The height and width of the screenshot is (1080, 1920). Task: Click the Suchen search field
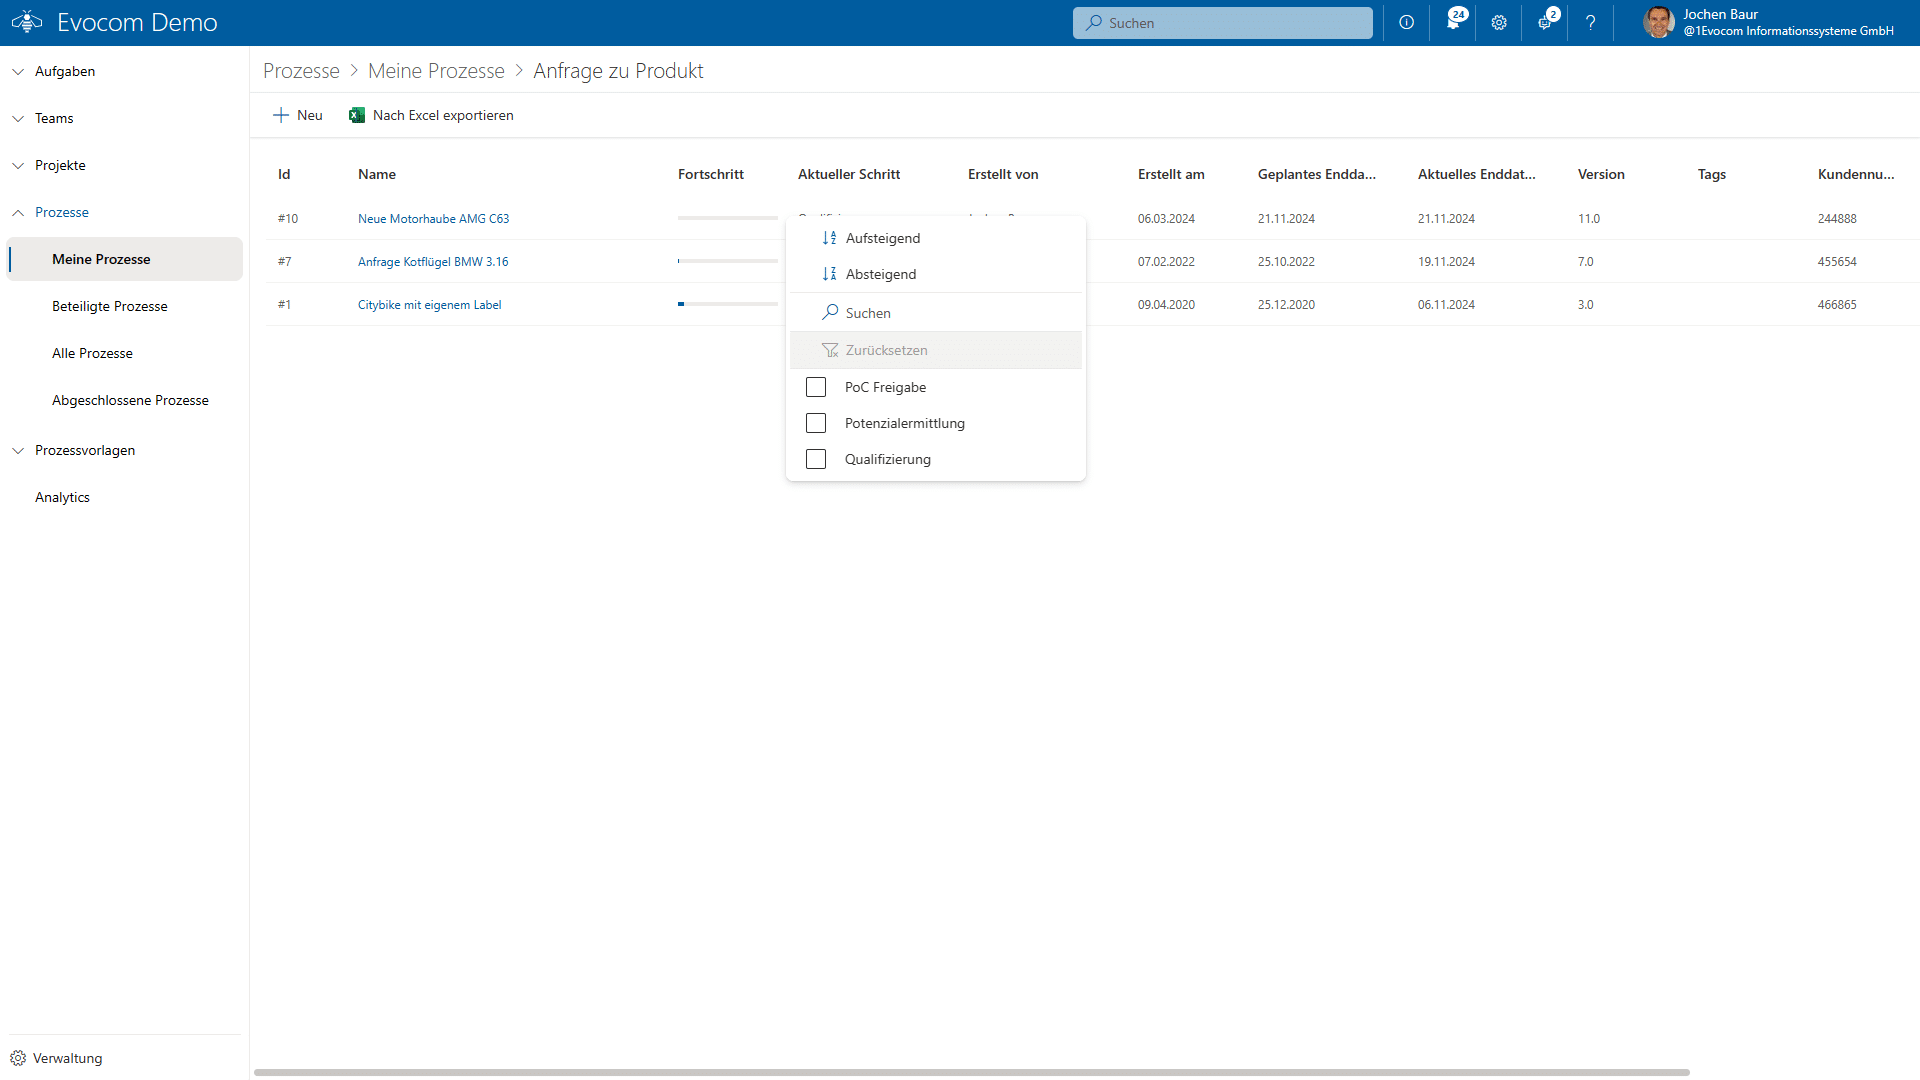1222,22
